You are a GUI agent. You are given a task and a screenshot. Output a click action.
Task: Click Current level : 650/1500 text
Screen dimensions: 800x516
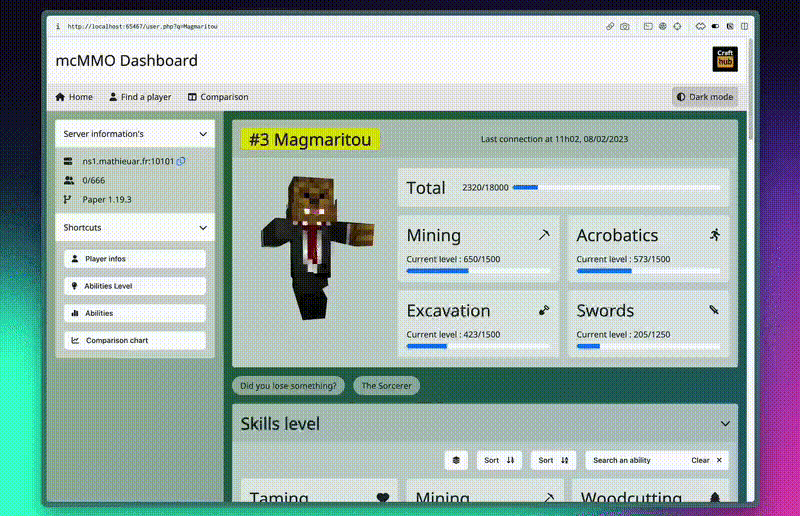[x=453, y=259]
